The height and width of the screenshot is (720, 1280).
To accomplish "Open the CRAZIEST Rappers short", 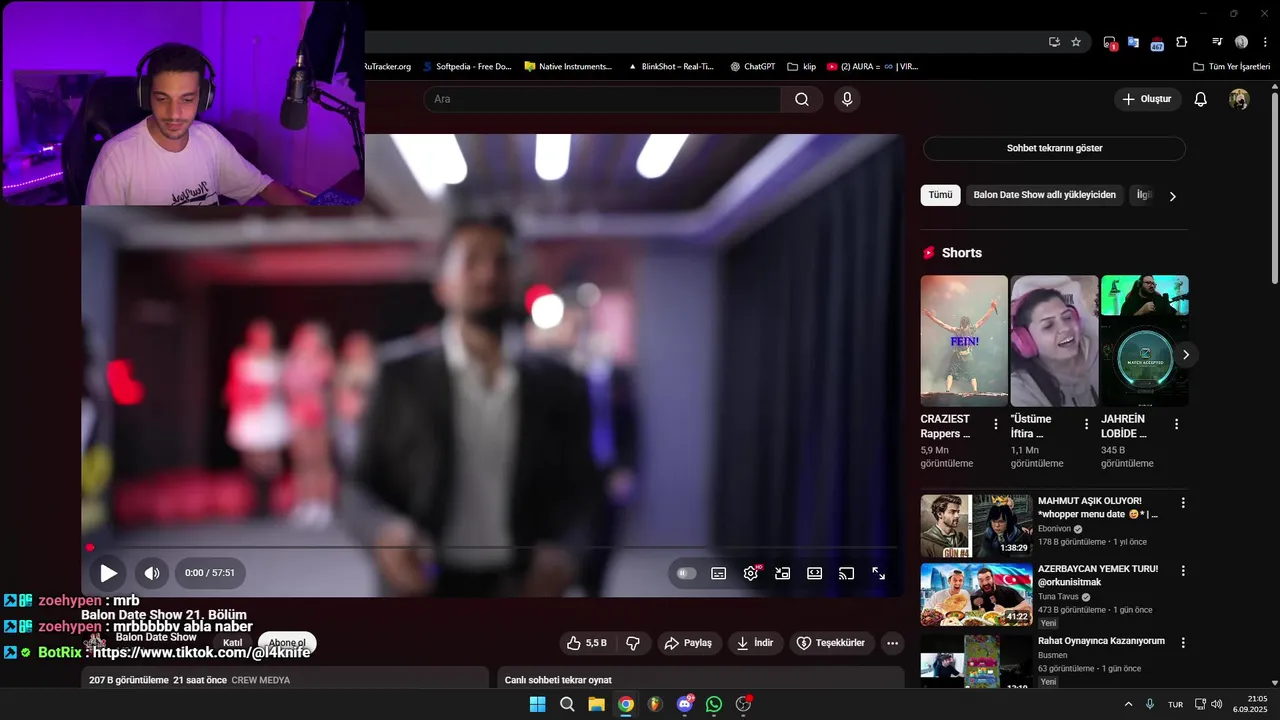I will pyautogui.click(x=964, y=340).
